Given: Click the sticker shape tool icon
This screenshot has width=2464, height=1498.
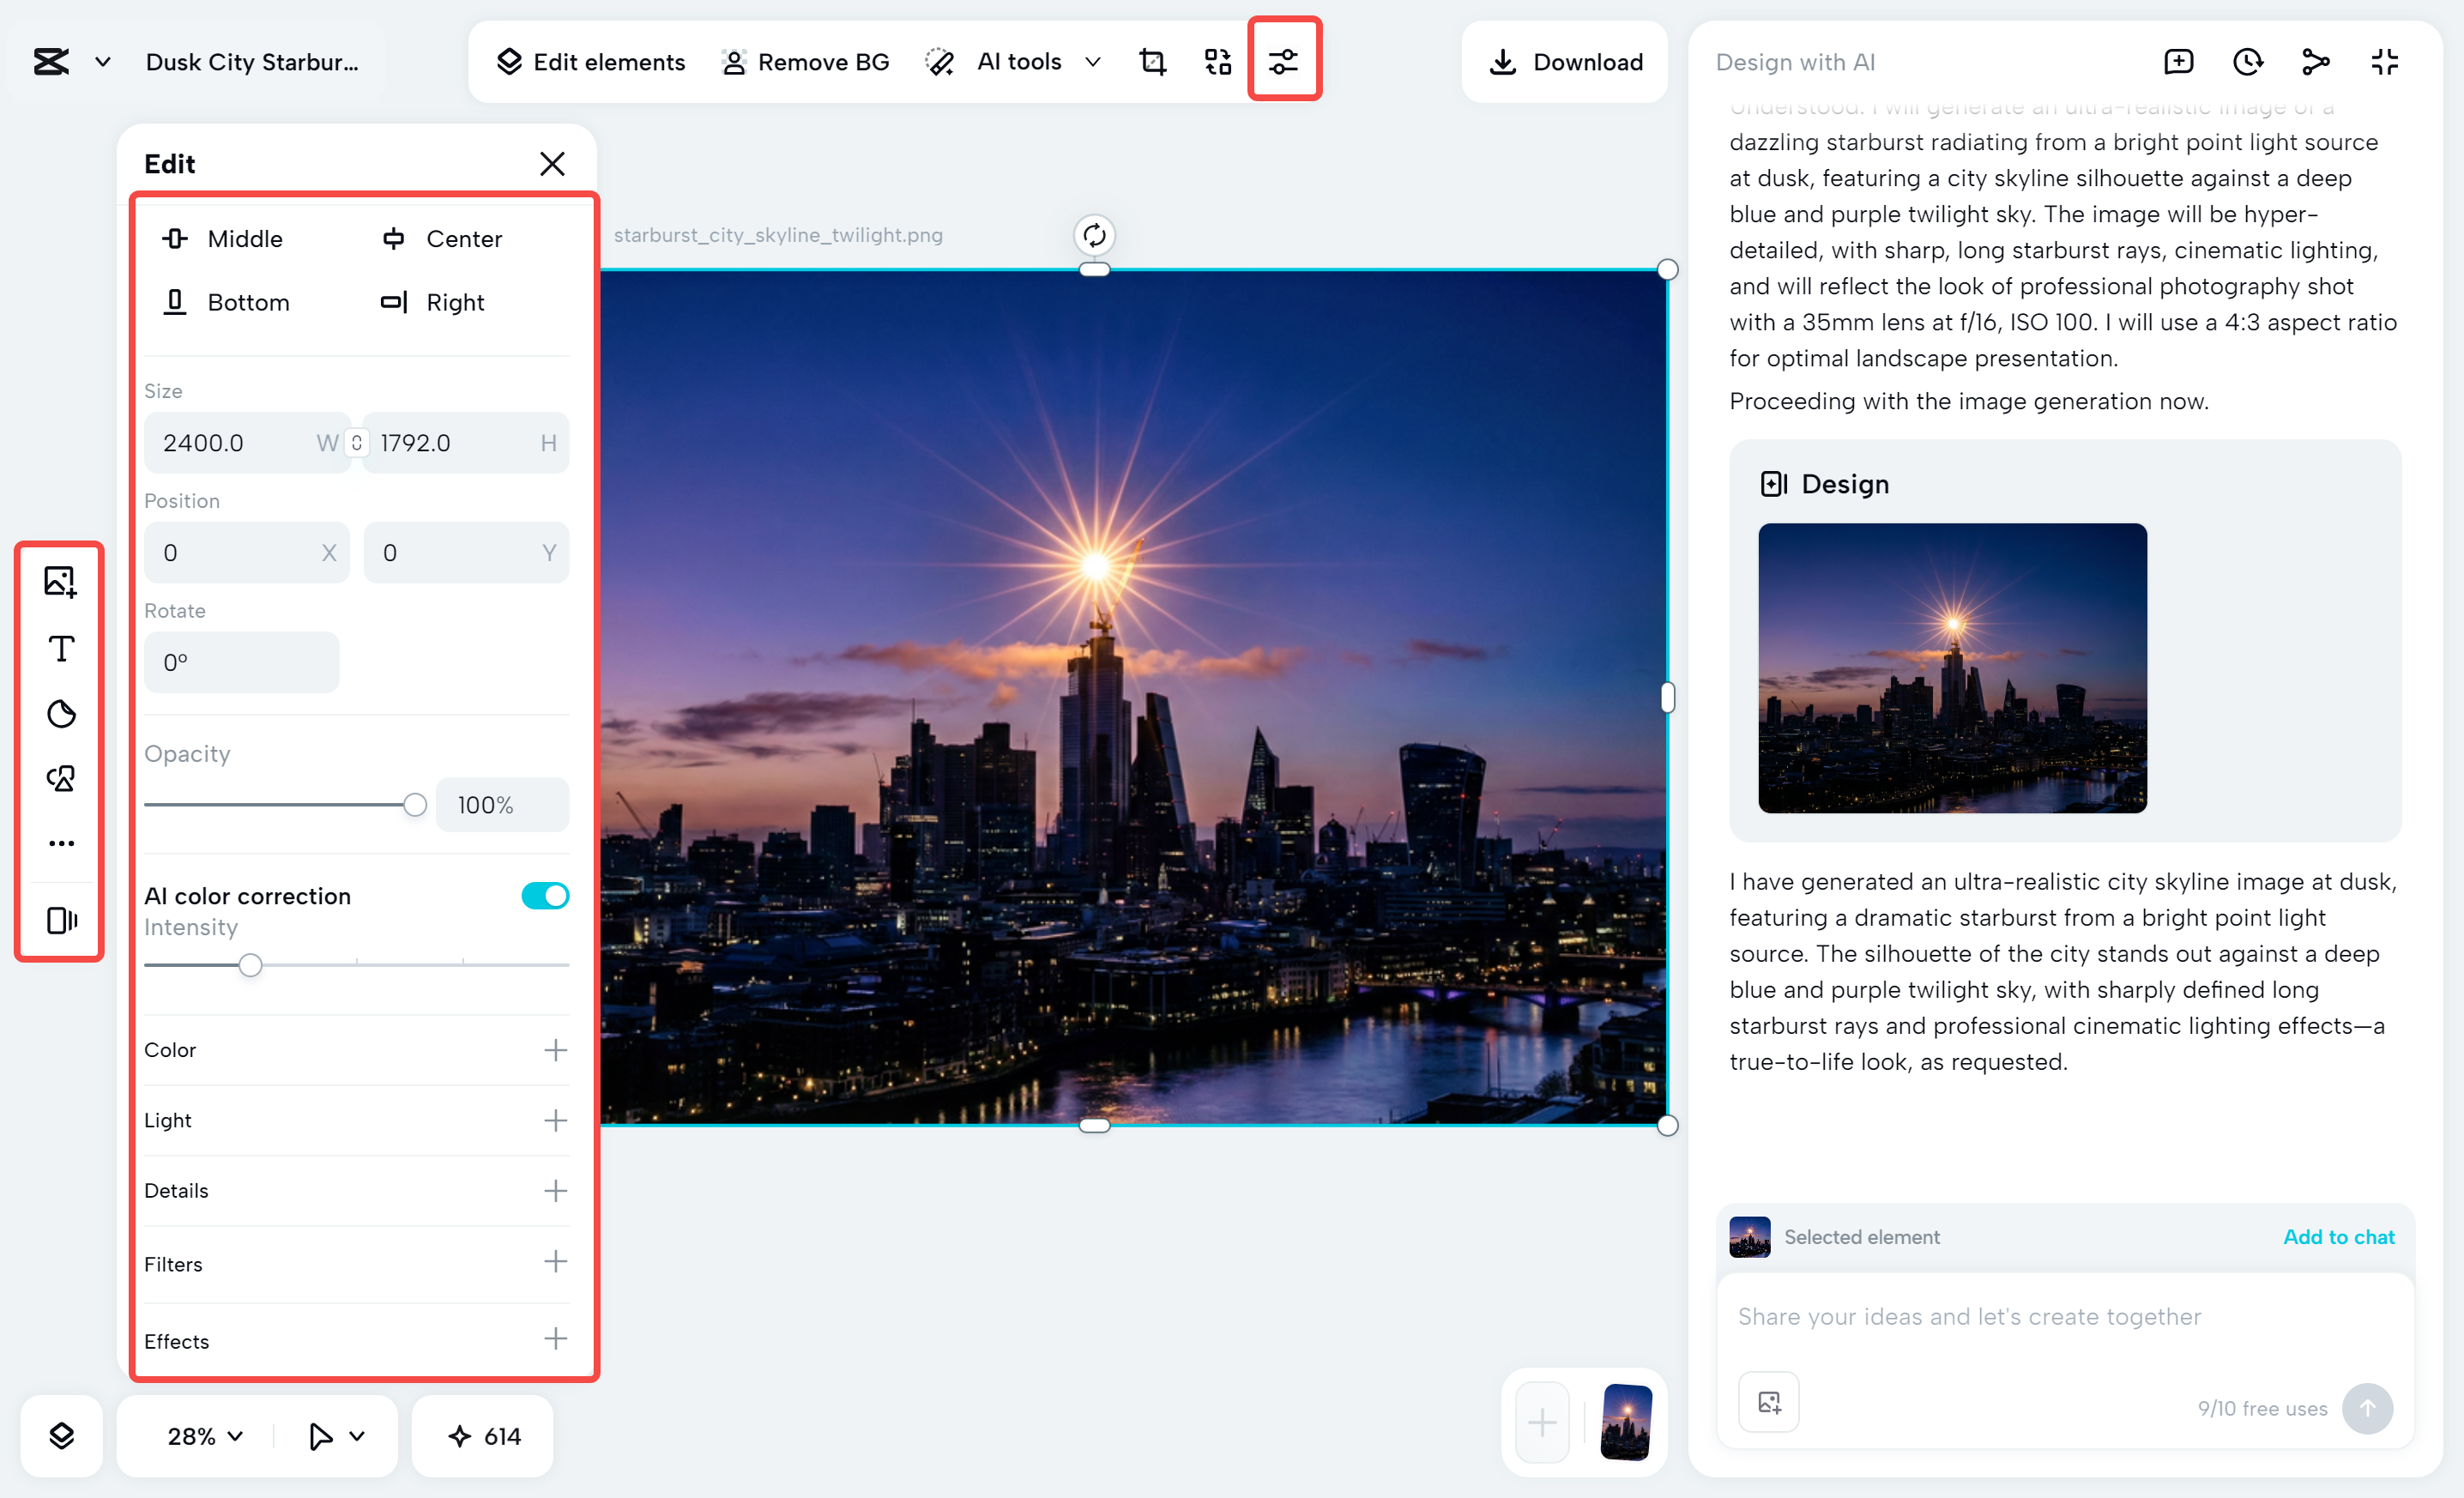Looking at the screenshot, I should pyautogui.click(x=61, y=713).
